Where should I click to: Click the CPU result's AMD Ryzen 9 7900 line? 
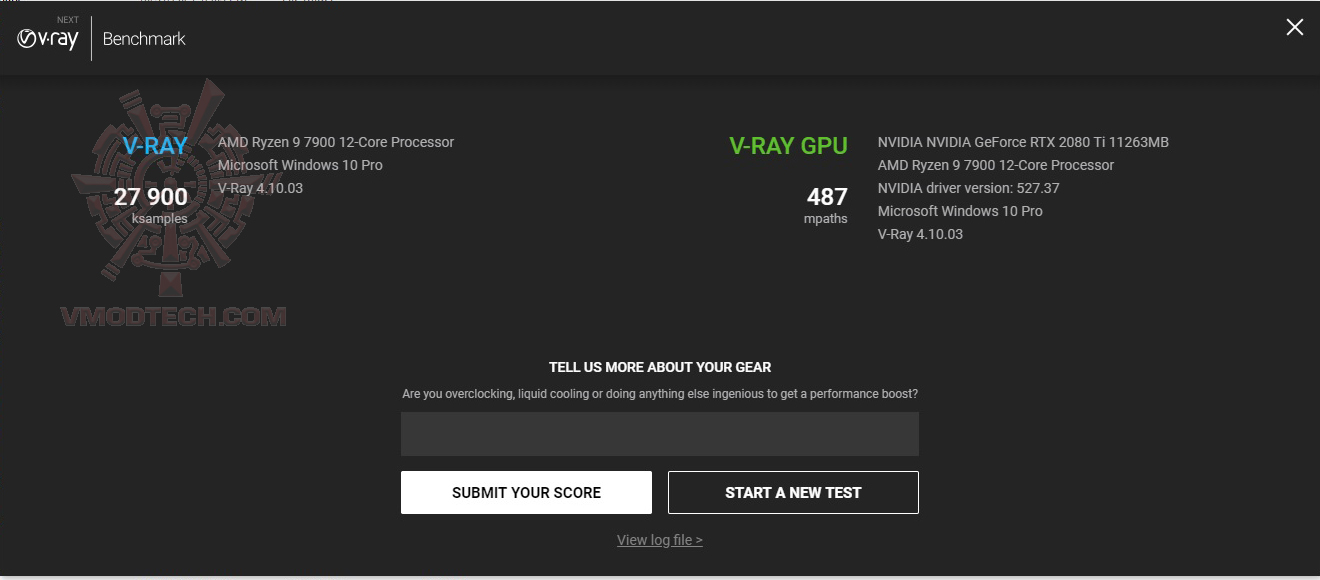(336, 142)
